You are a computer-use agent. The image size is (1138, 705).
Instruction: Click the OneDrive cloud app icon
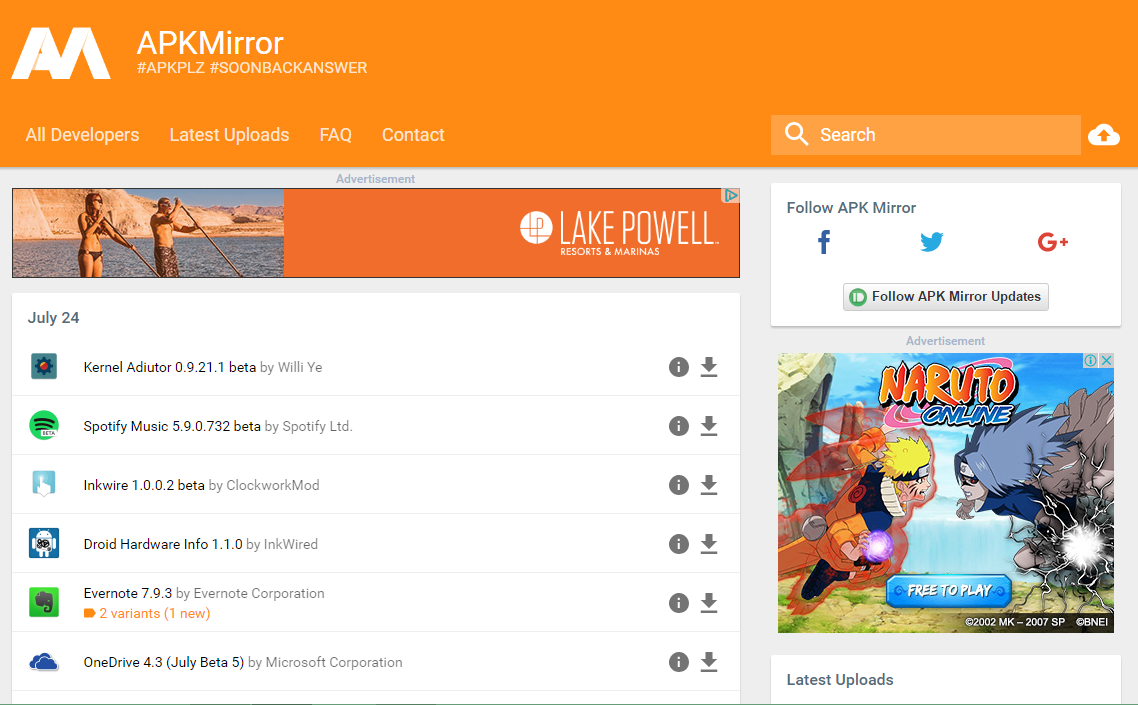click(44, 662)
